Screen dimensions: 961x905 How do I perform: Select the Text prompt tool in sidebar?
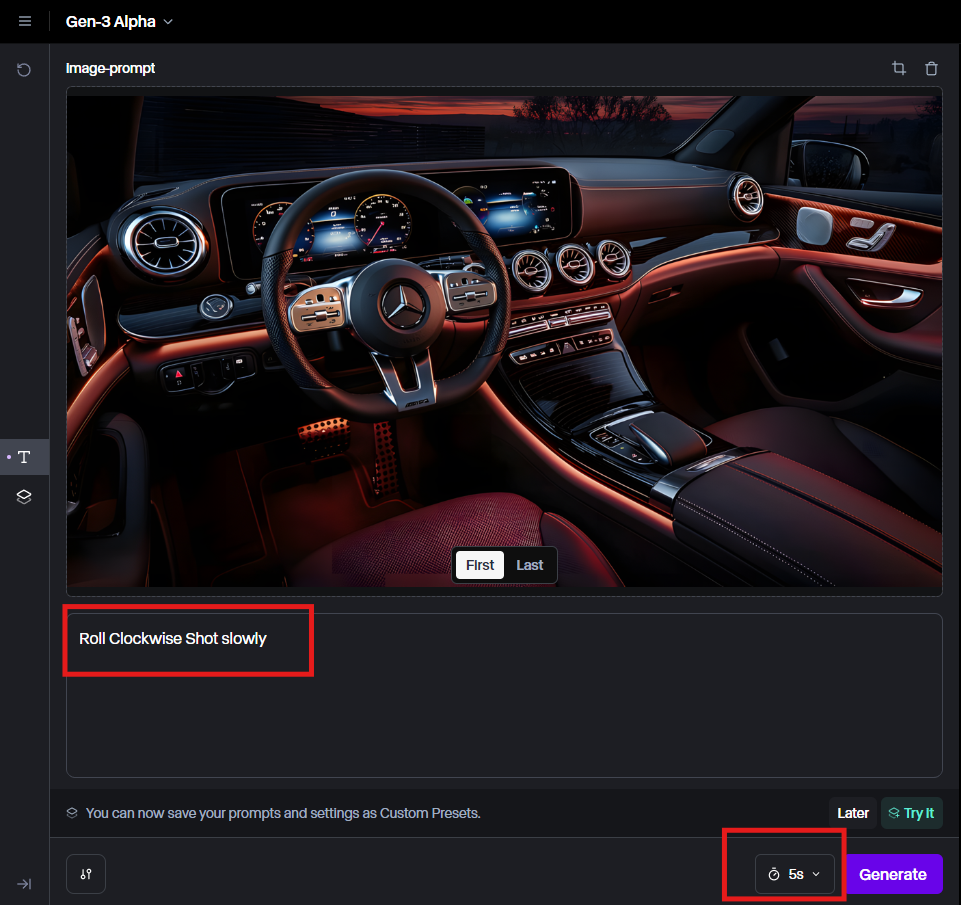point(25,457)
